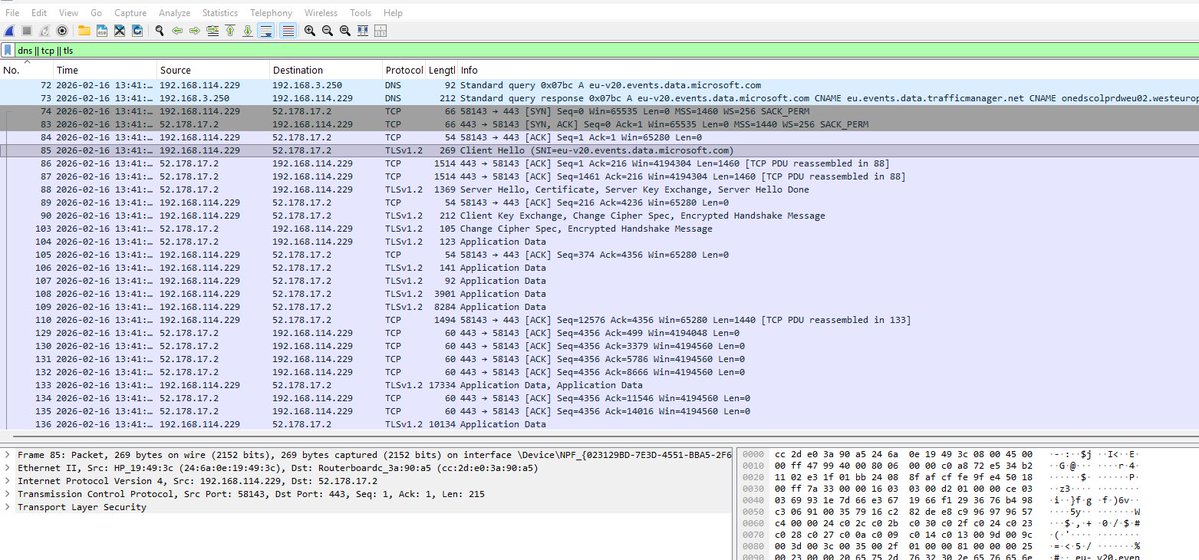
Task: Select packet 90 Client Key Exchange row
Action: 600,216
